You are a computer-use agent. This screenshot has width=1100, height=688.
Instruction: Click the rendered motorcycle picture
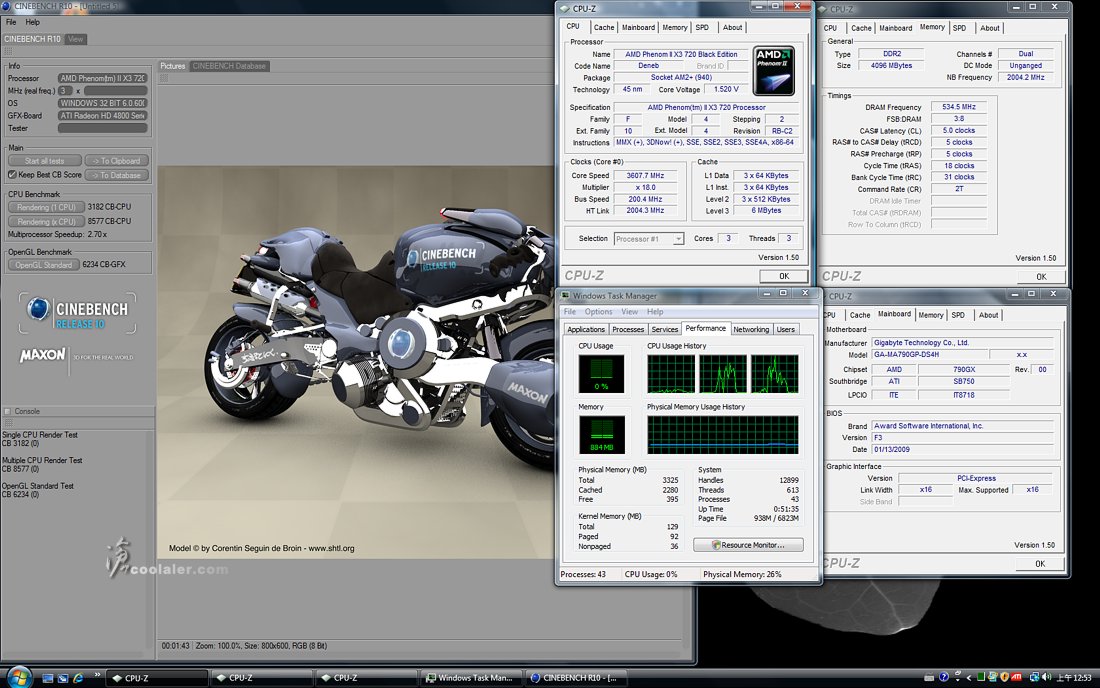357,363
